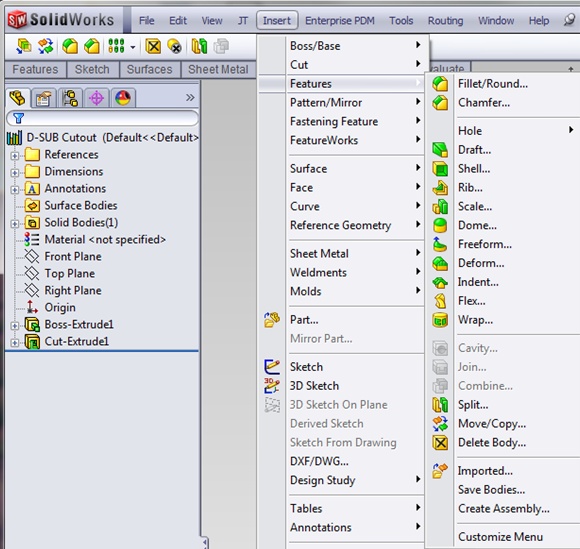Click the Deform icon in submenu

[440, 263]
